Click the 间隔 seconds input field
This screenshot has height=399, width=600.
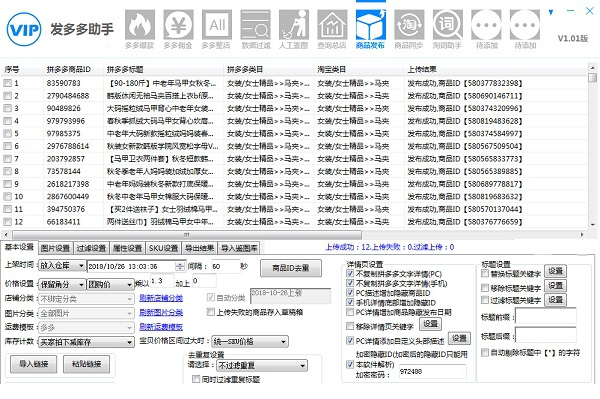pyautogui.click(x=225, y=266)
